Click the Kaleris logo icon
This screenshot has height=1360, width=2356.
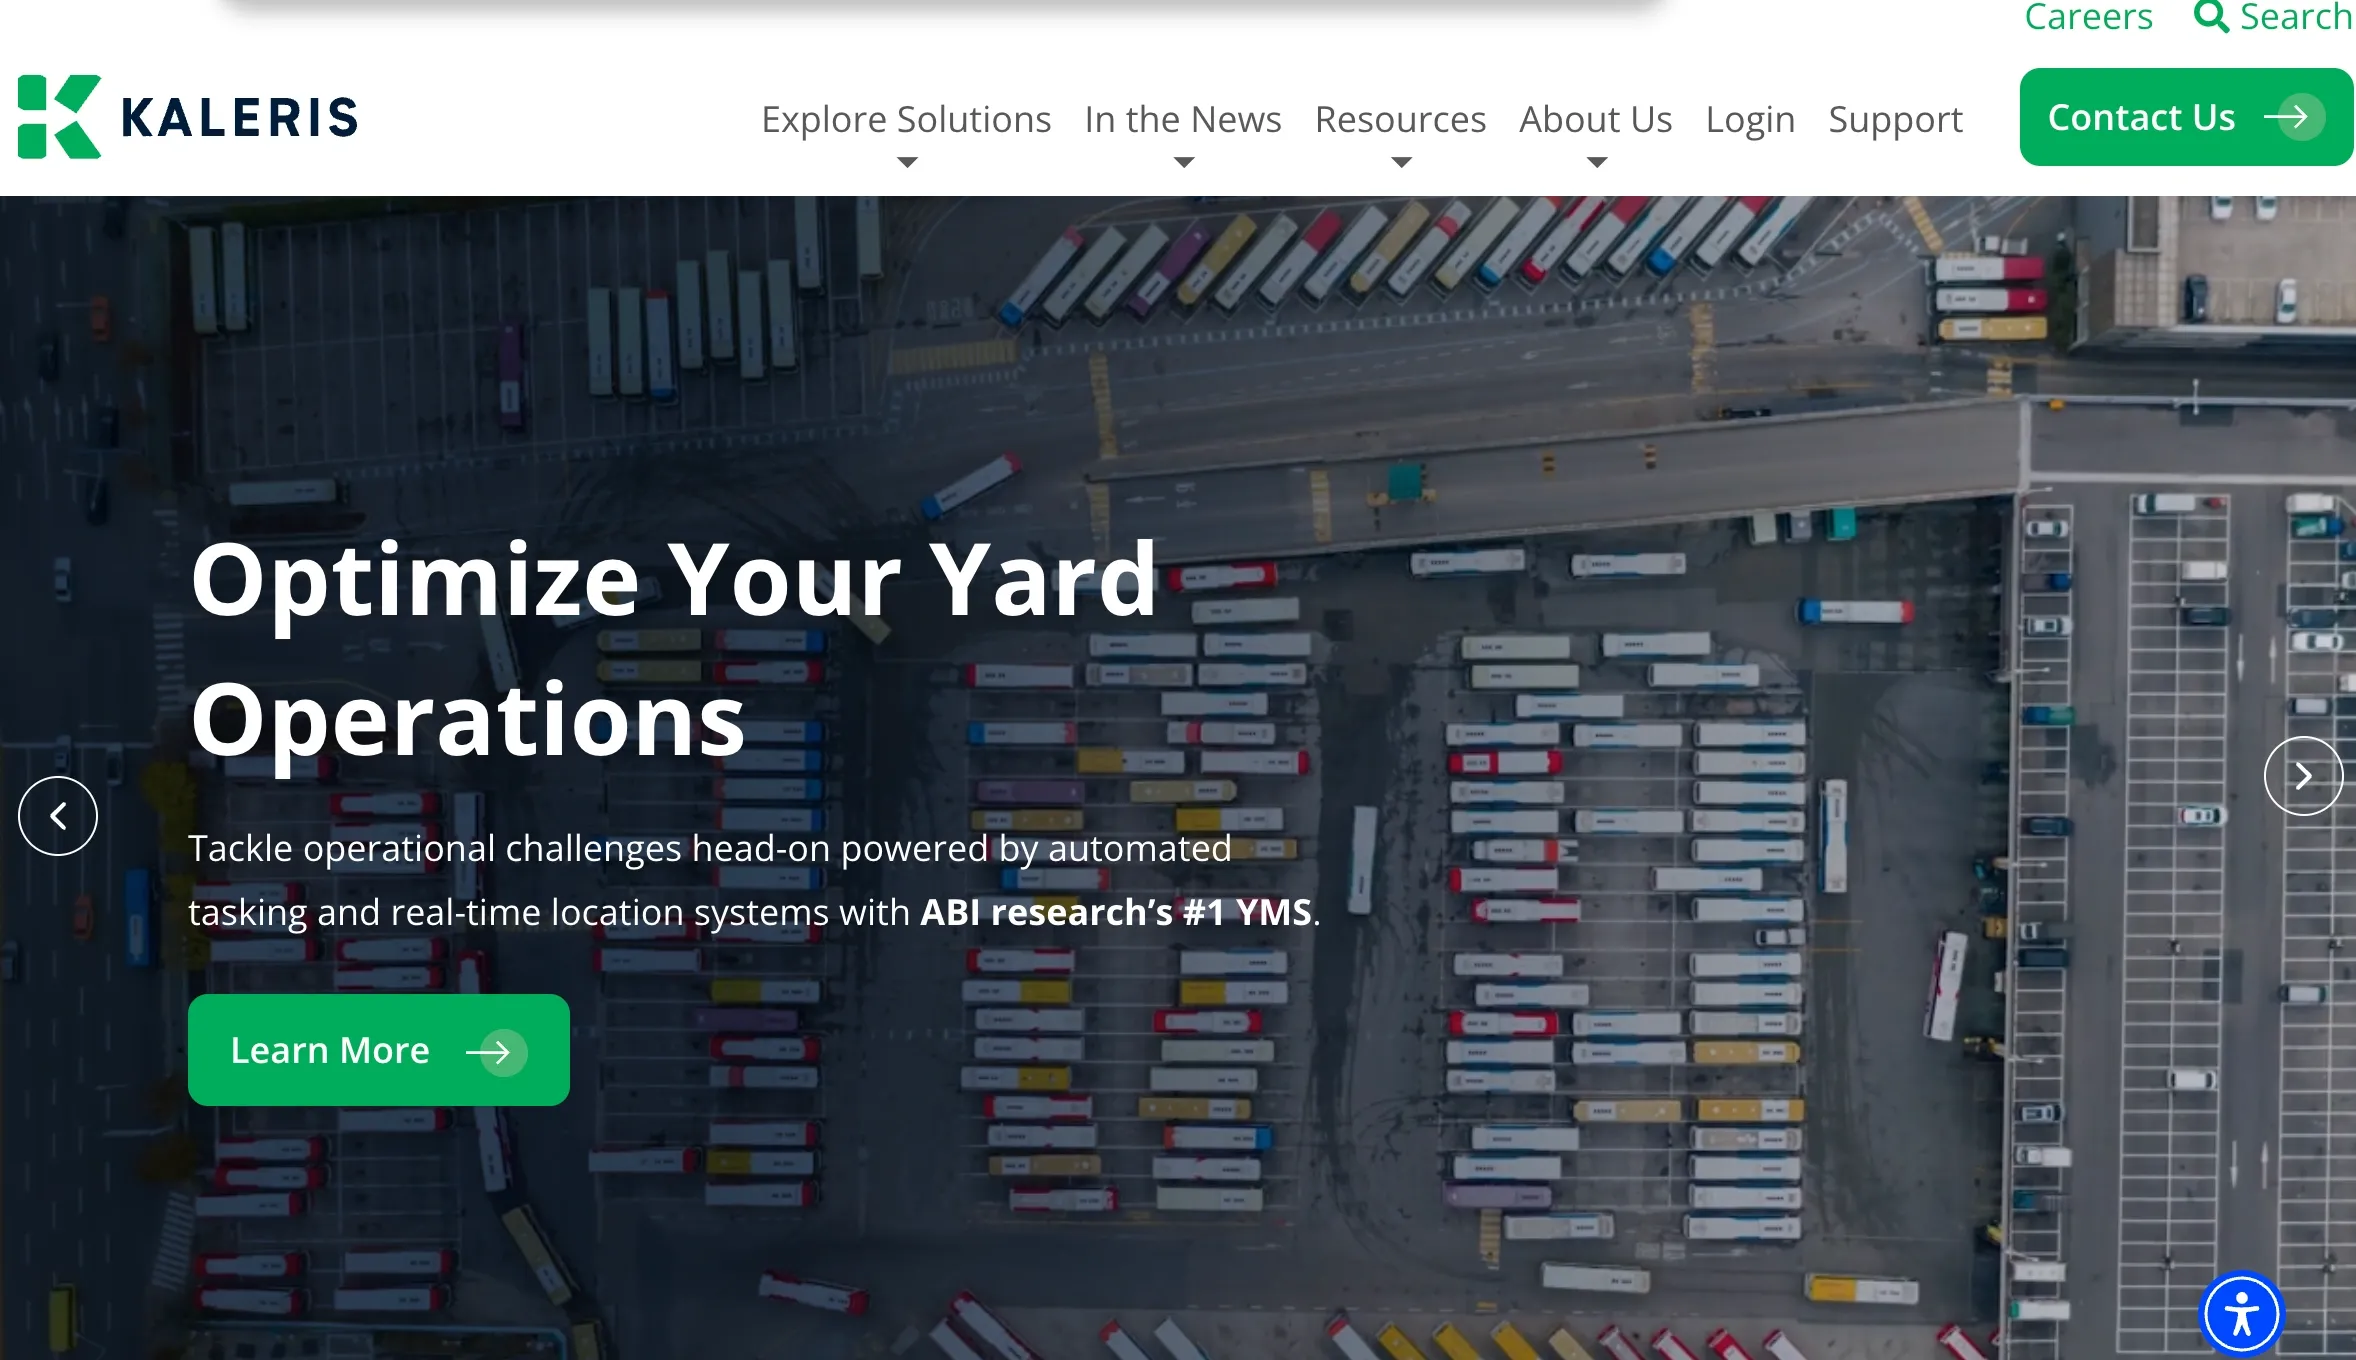coord(60,117)
